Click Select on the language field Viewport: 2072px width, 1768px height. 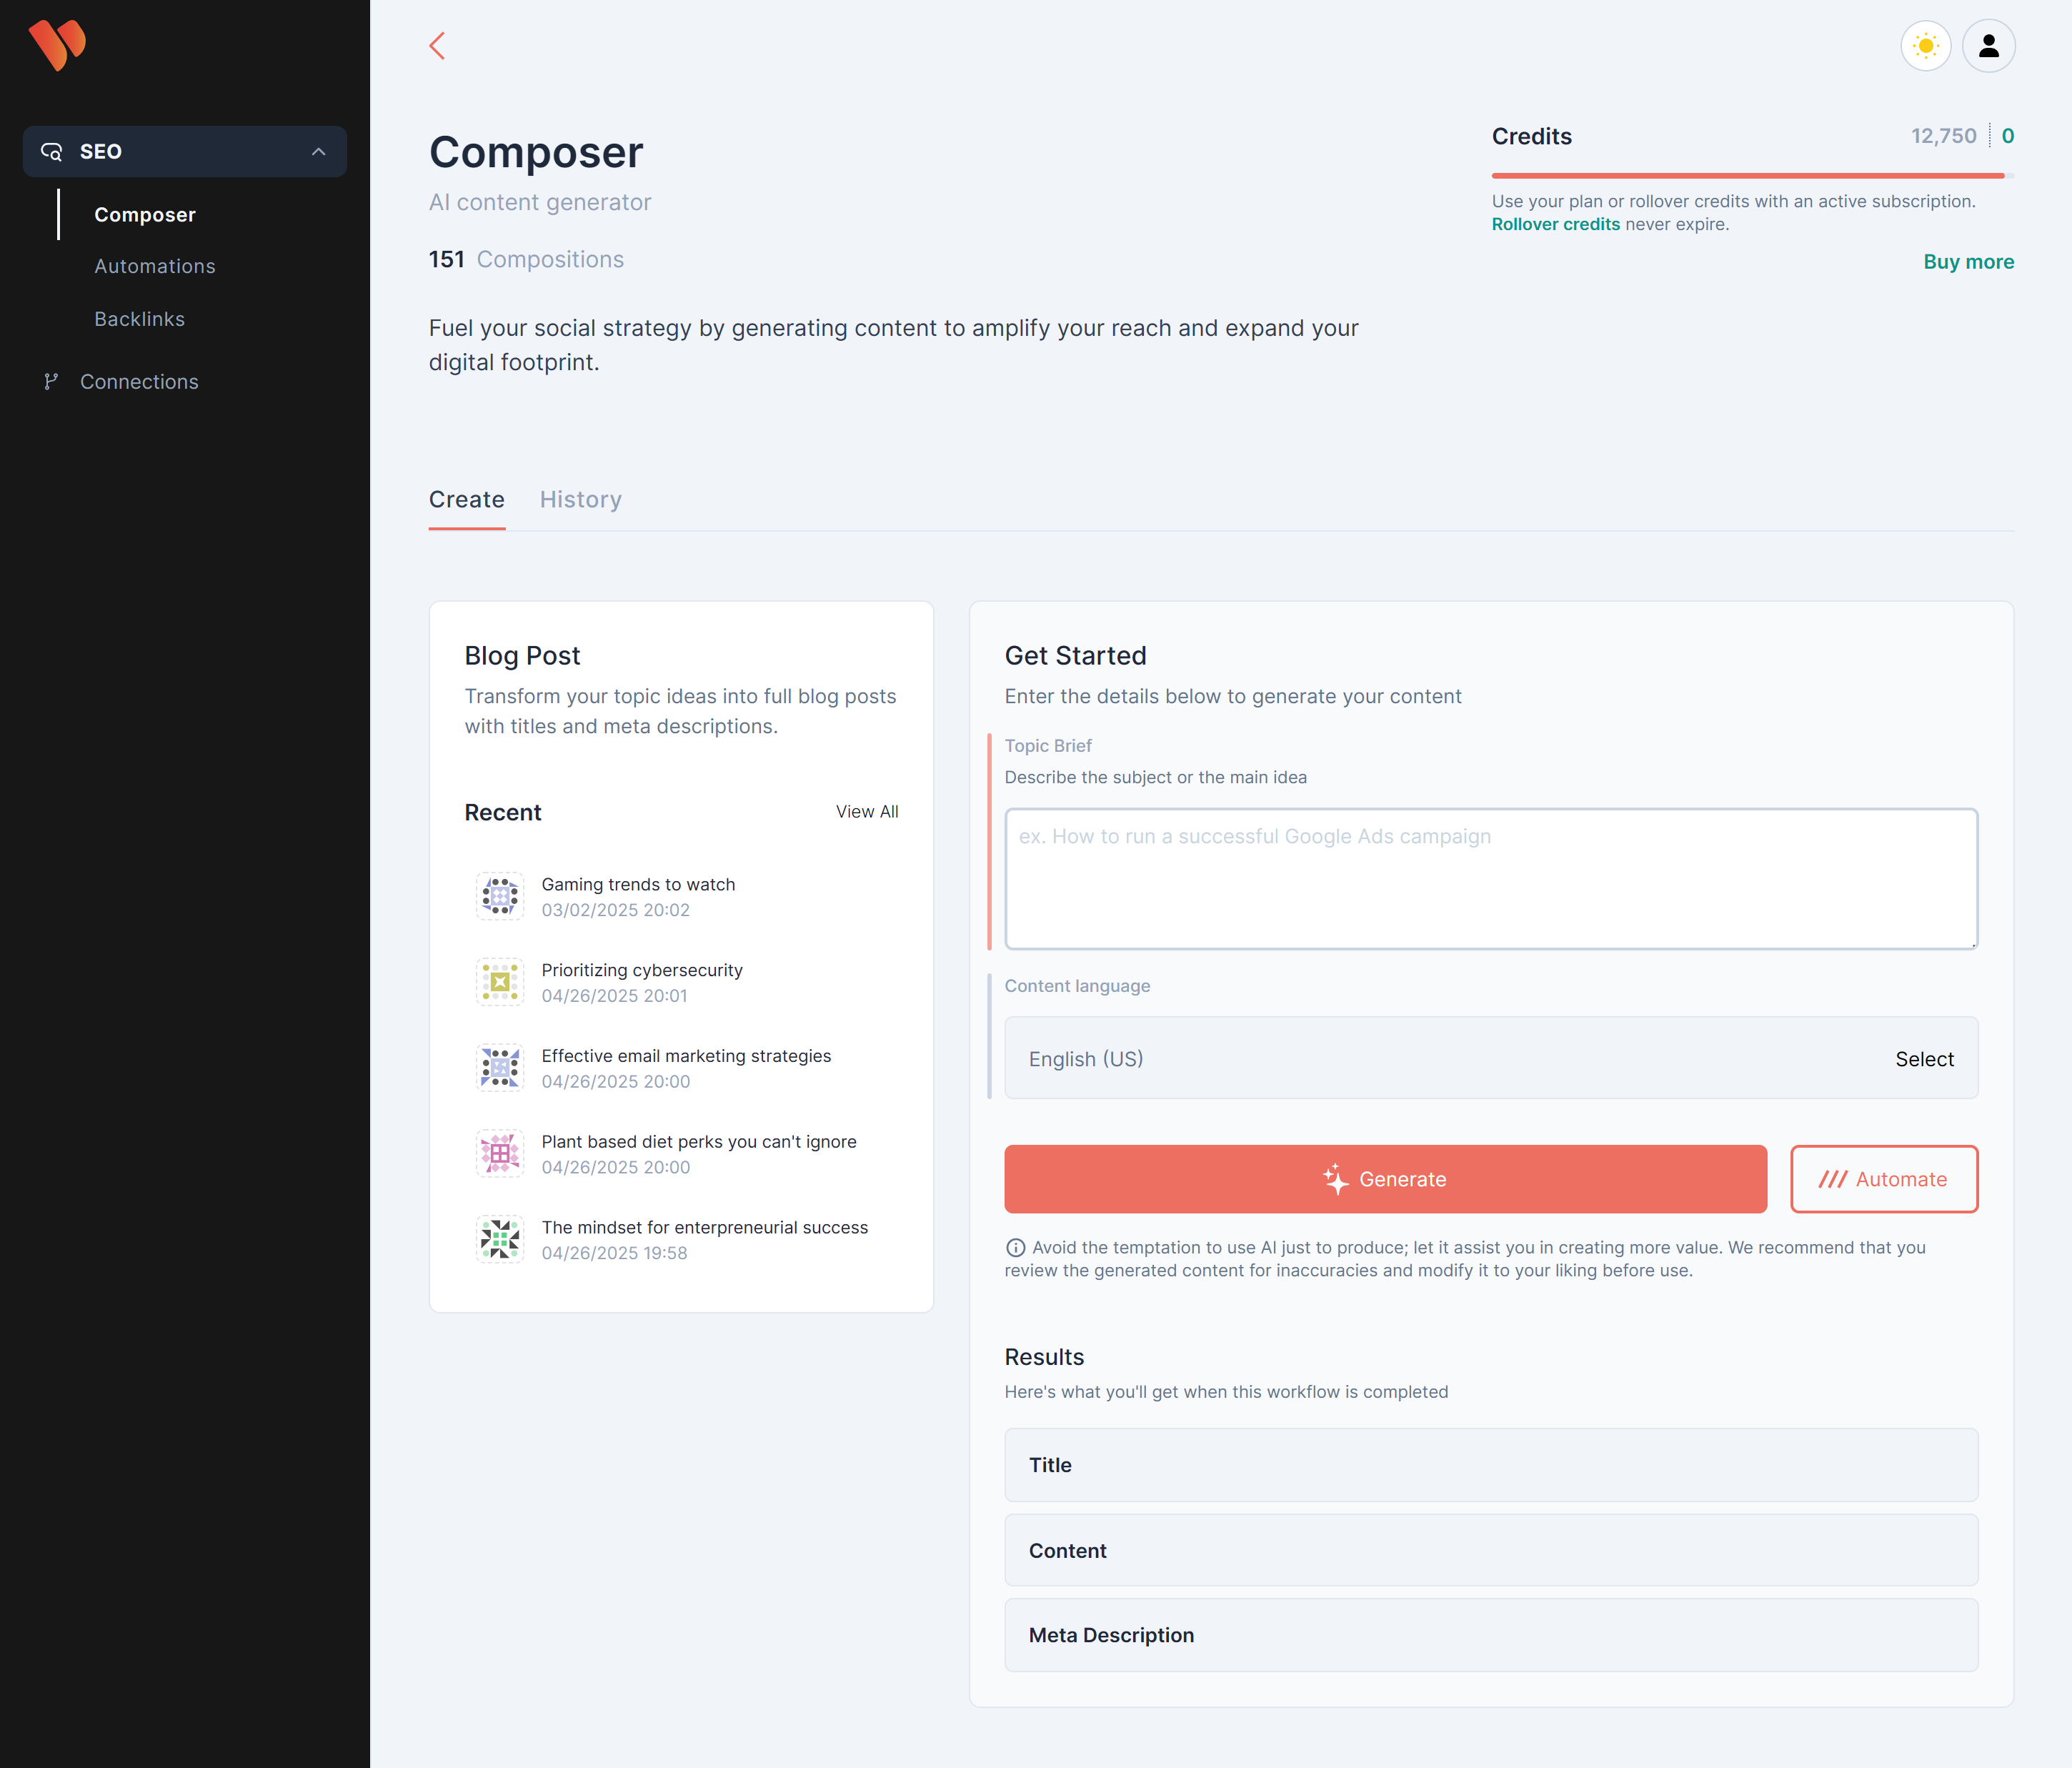click(1924, 1059)
